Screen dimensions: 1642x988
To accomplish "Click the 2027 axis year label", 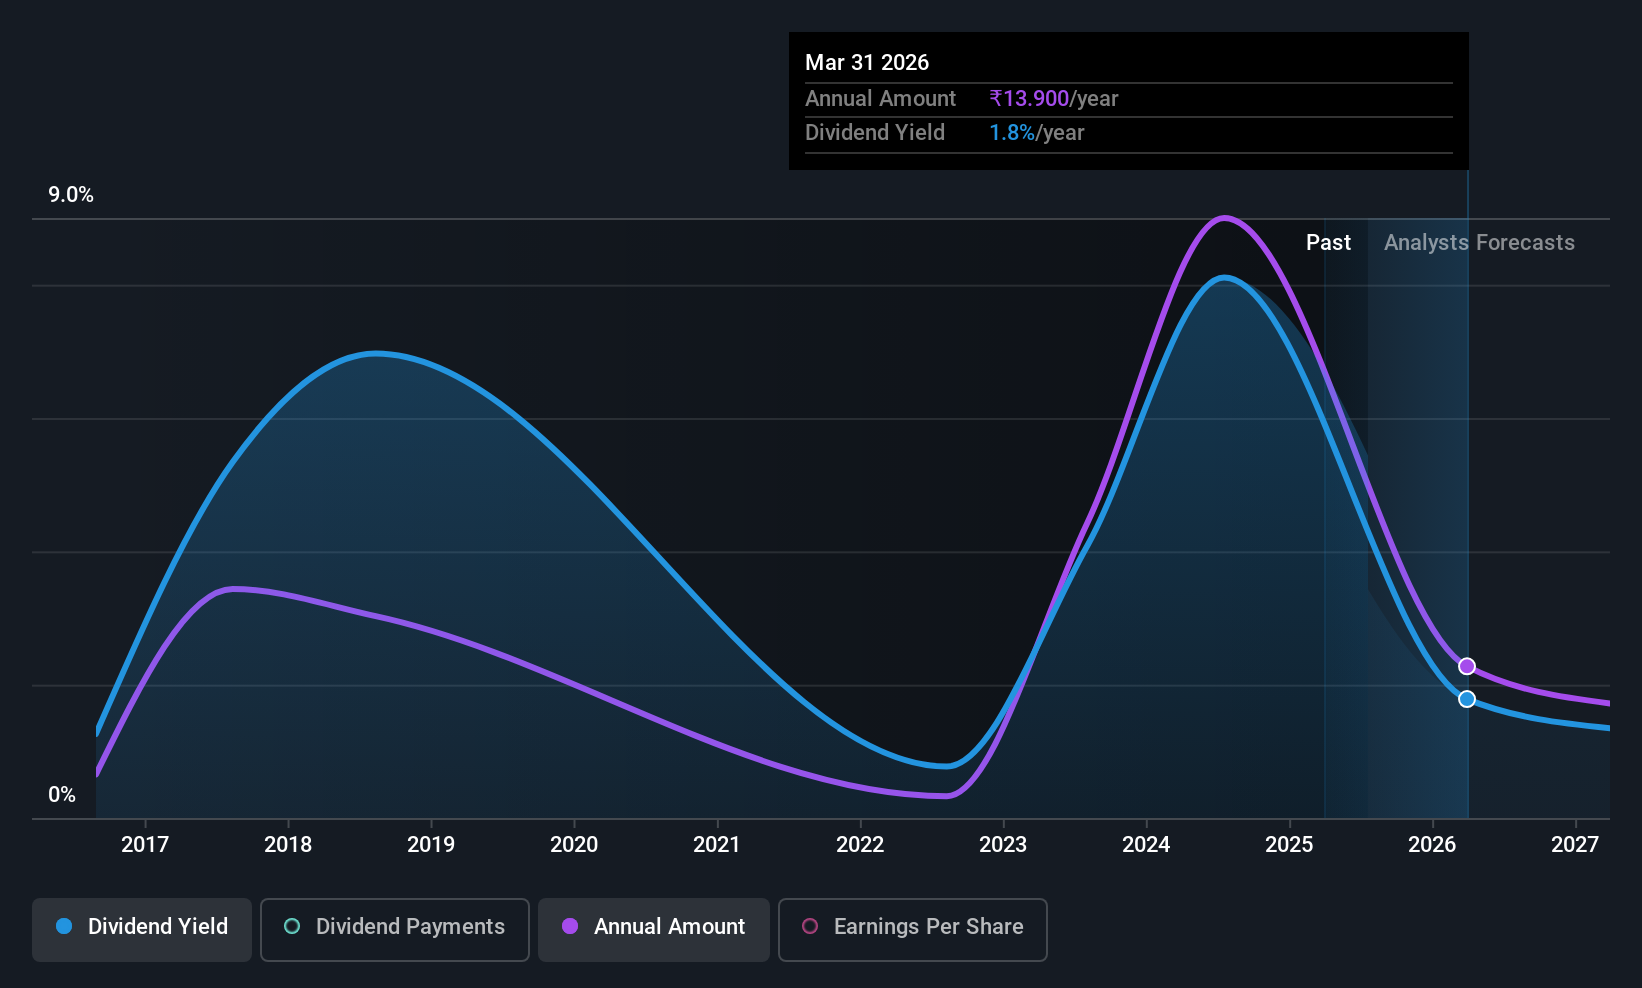I will [1575, 844].
